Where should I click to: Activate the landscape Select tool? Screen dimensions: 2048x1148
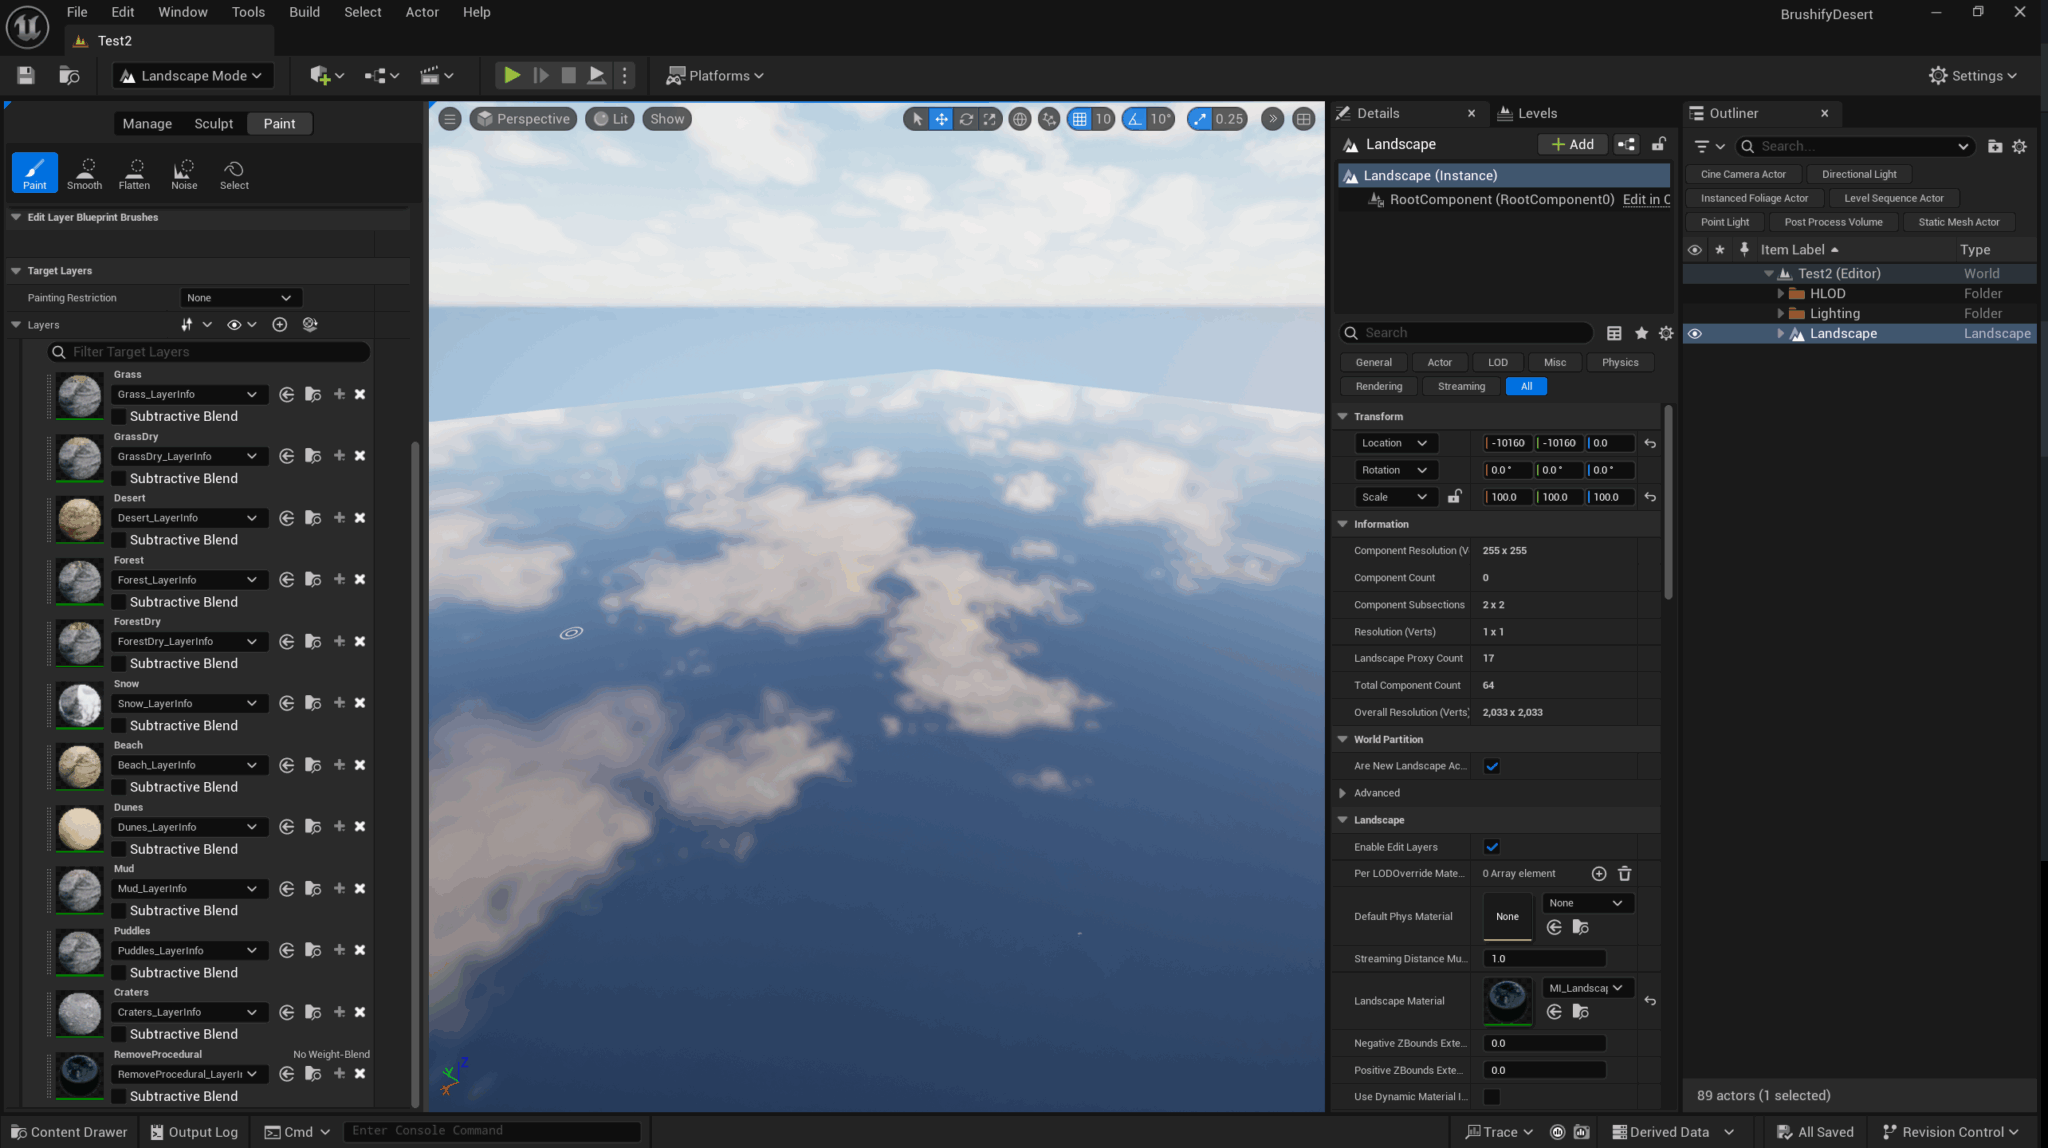(234, 172)
